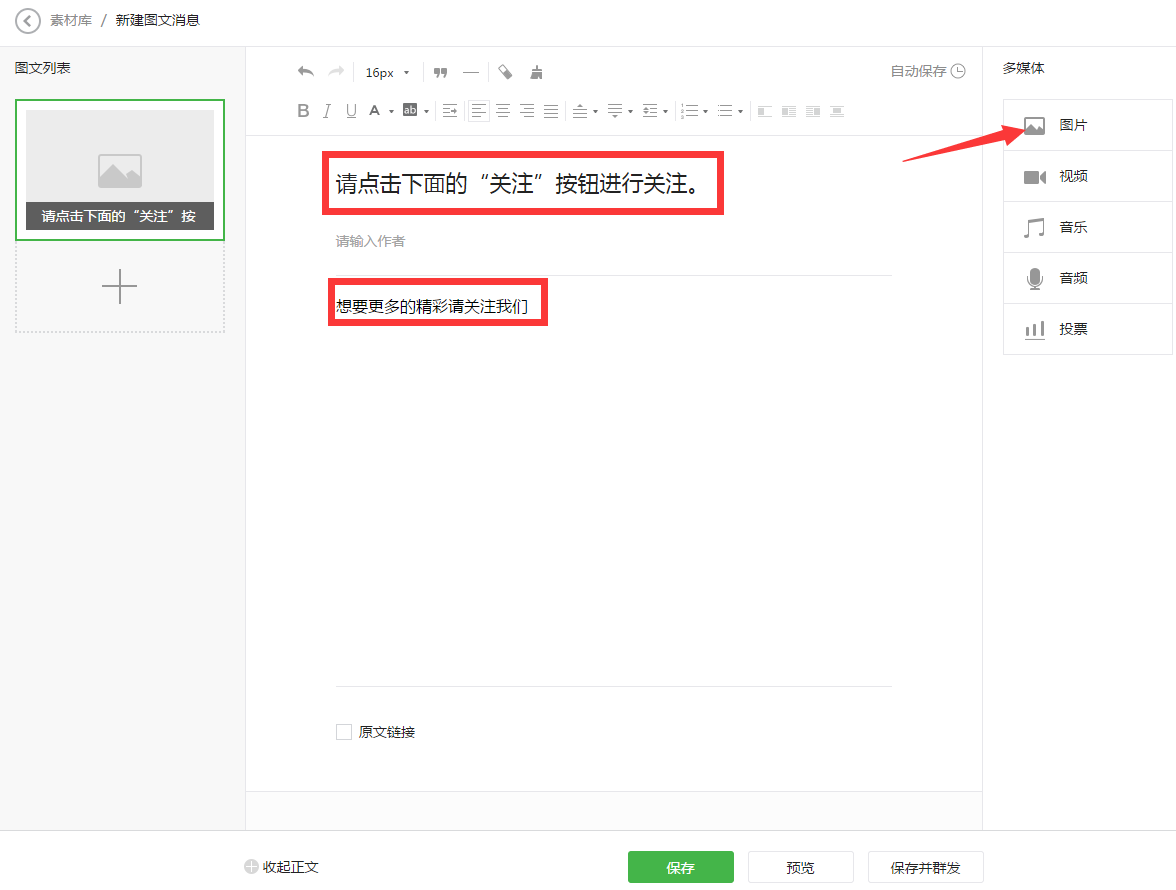Expand the line spacing dropdown

click(x=666, y=111)
